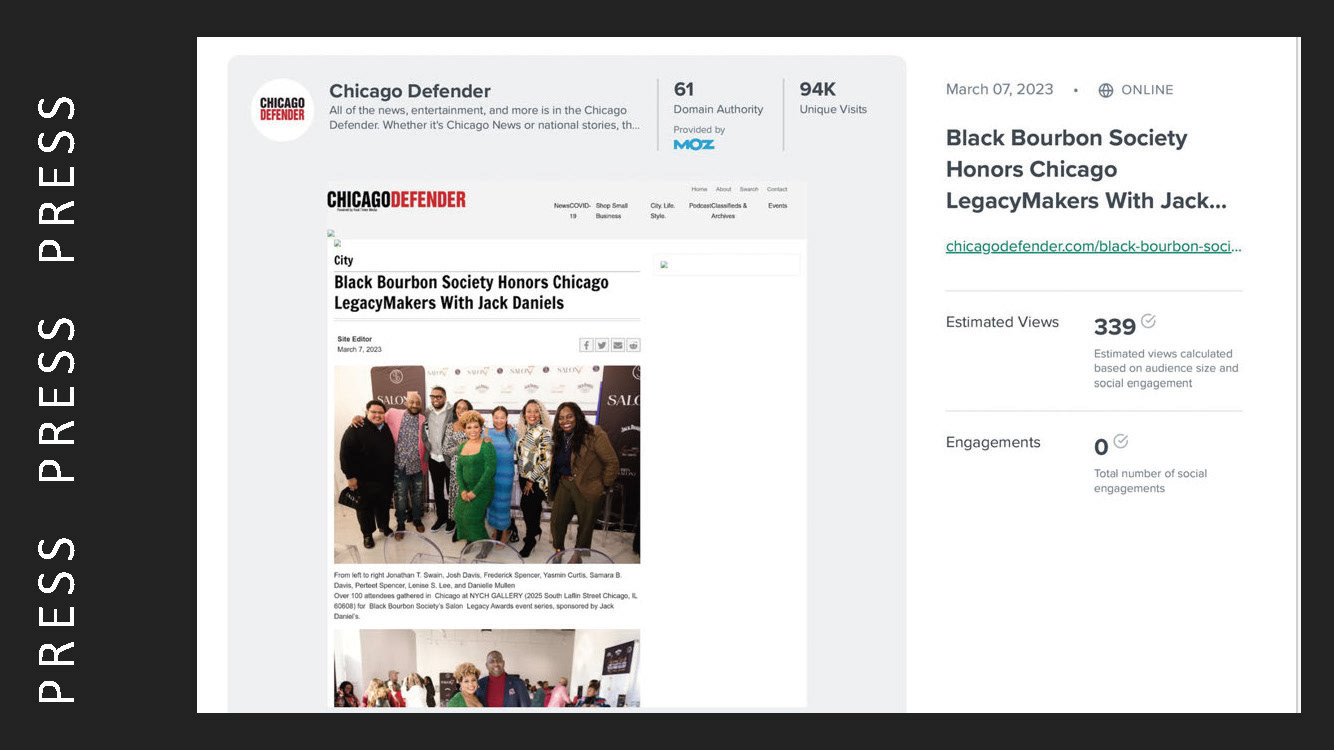Click the photo caption starting From left to right
The height and width of the screenshot is (750, 1334).
pyautogui.click(x=478, y=580)
